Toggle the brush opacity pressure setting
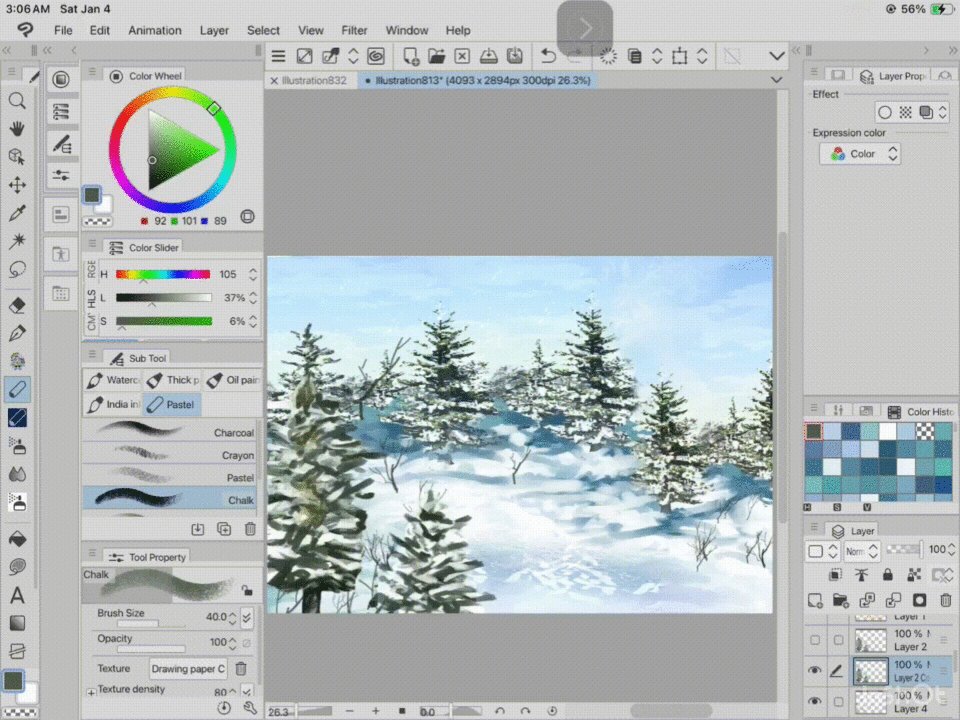The image size is (960, 720). coord(247,643)
